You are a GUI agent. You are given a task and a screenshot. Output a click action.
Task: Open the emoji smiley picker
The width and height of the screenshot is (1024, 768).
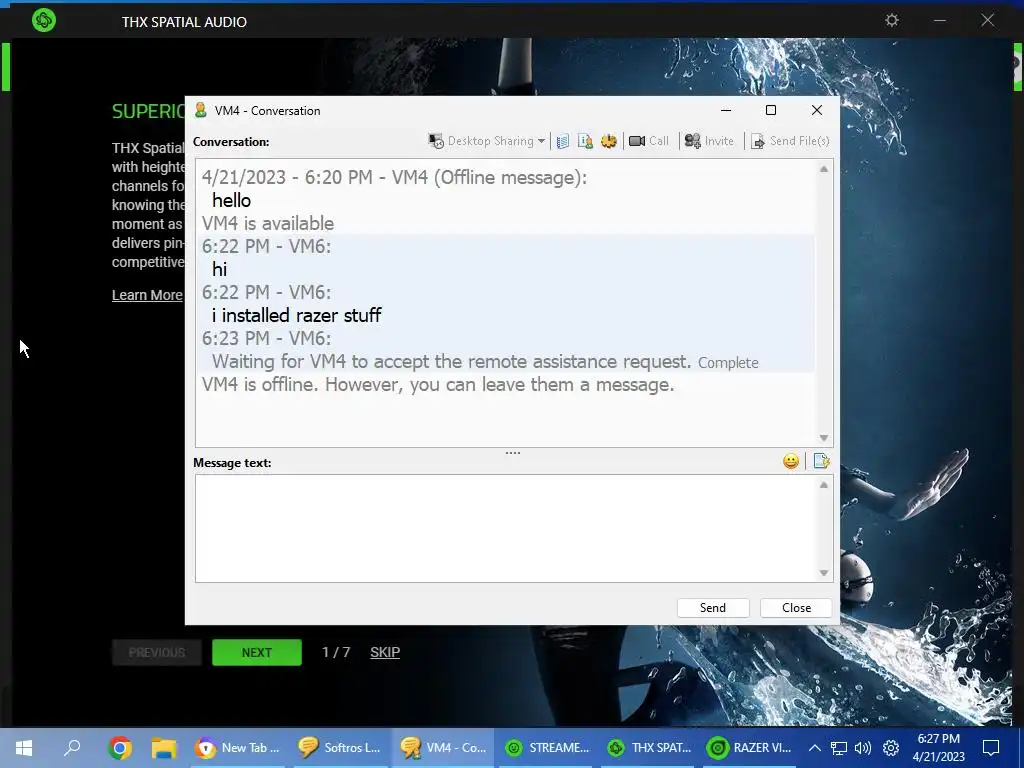click(x=791, y=462)
